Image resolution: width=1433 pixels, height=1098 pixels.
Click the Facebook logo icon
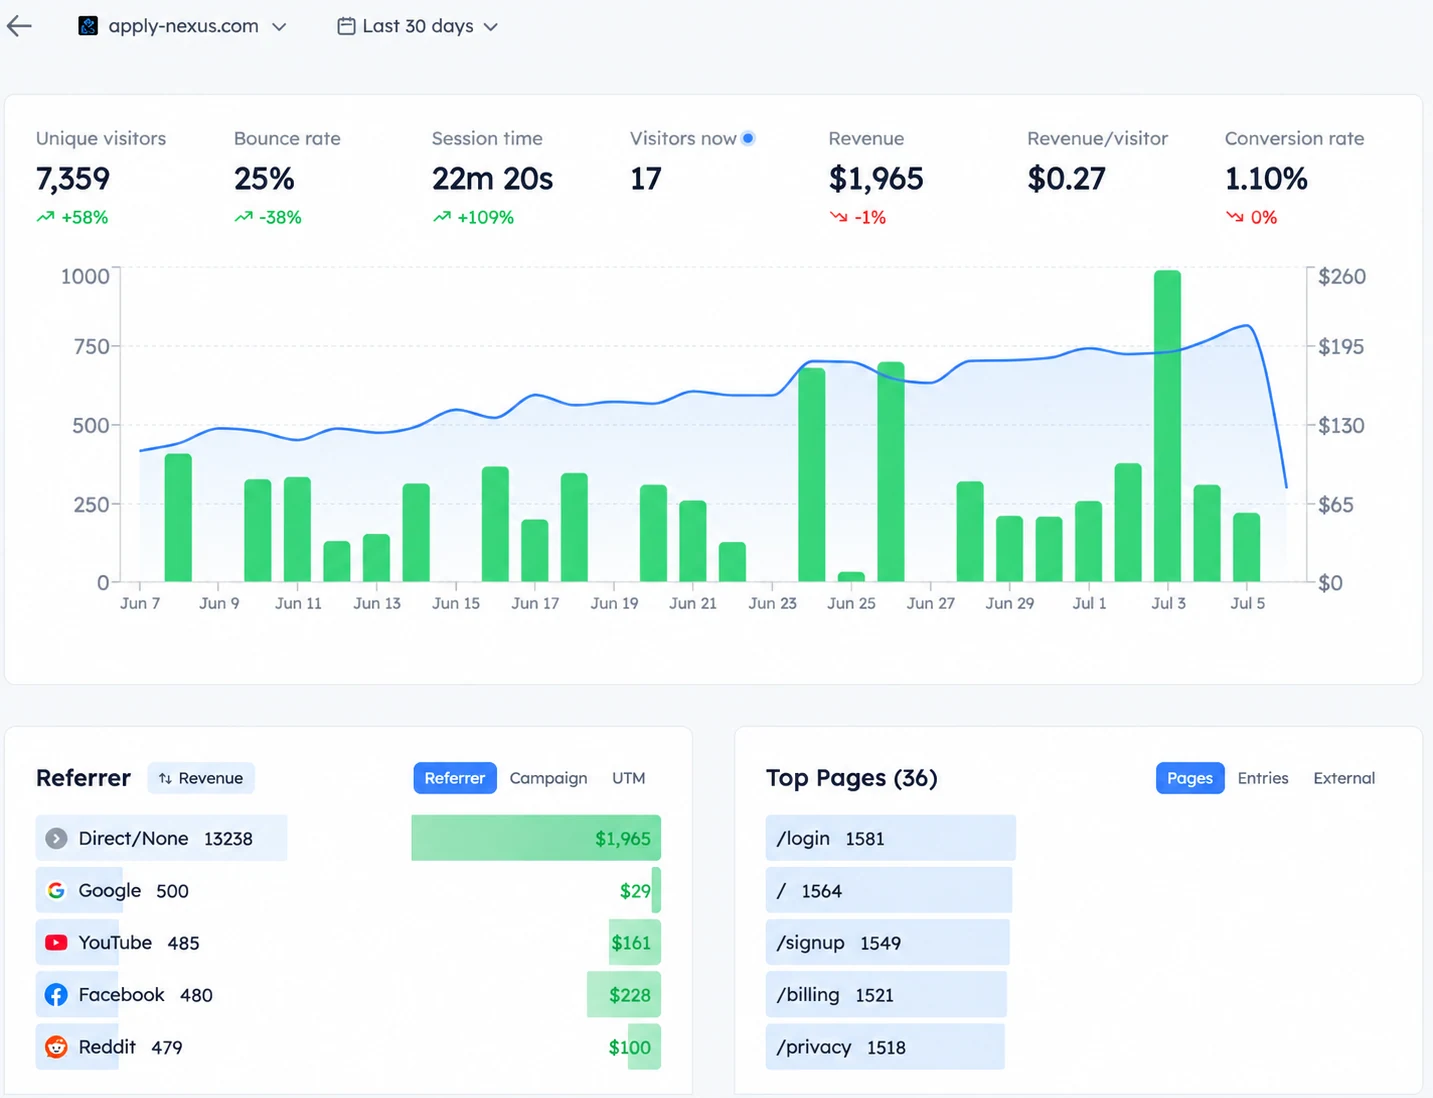point(56,995)
